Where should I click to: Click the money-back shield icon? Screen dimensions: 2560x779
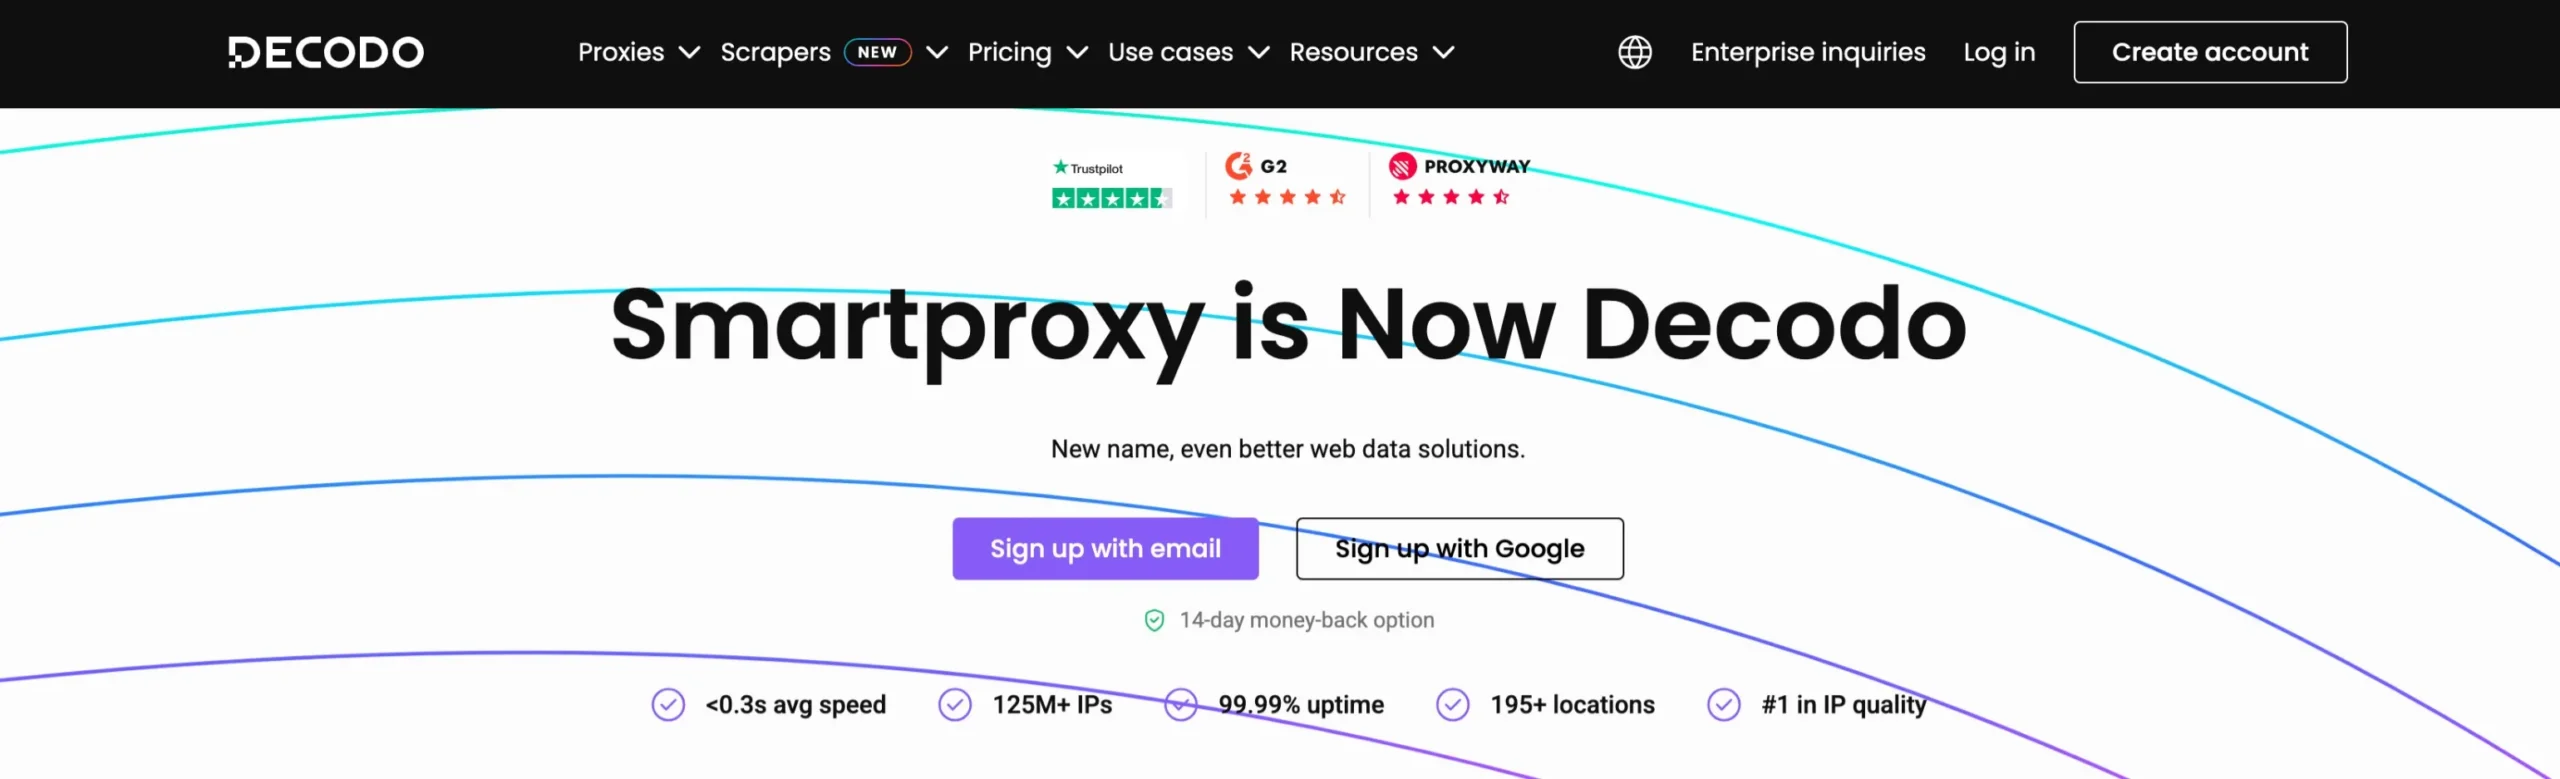click(1154, 621)
